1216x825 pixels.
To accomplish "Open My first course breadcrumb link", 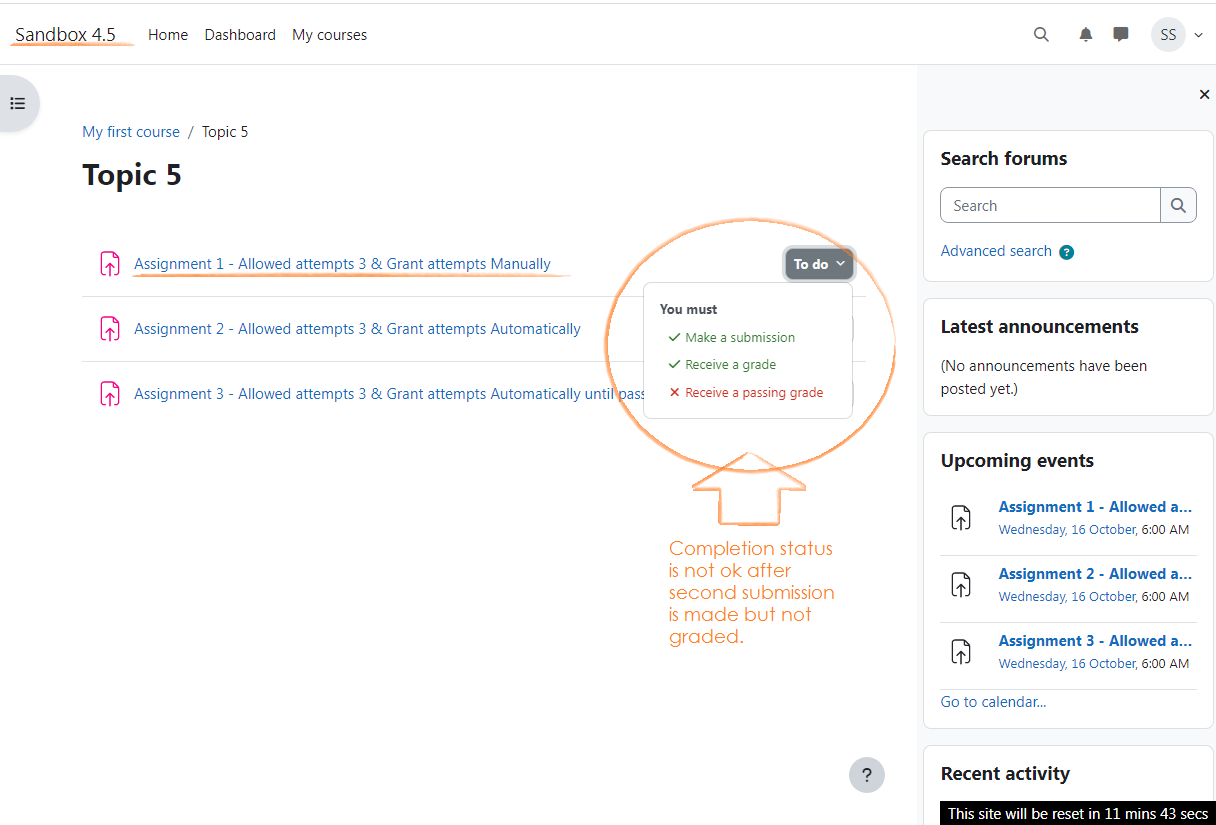I will coord(131,132).
